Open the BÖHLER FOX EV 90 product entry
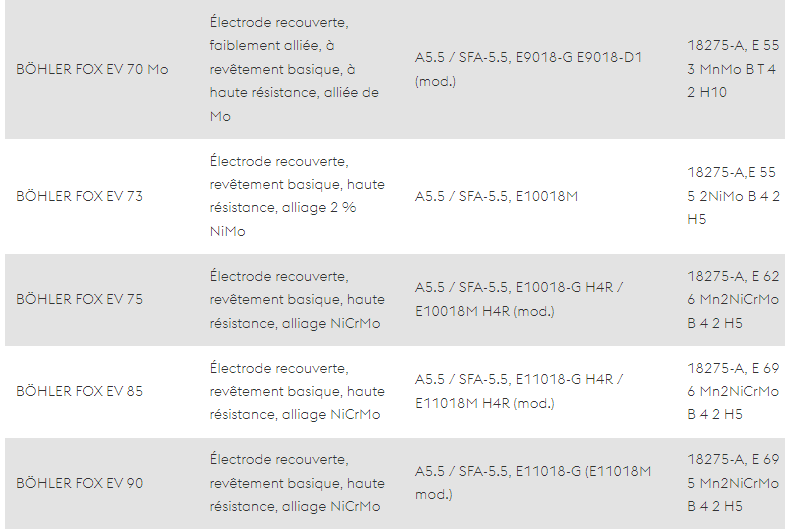The image size is (785, 530). 79,483
